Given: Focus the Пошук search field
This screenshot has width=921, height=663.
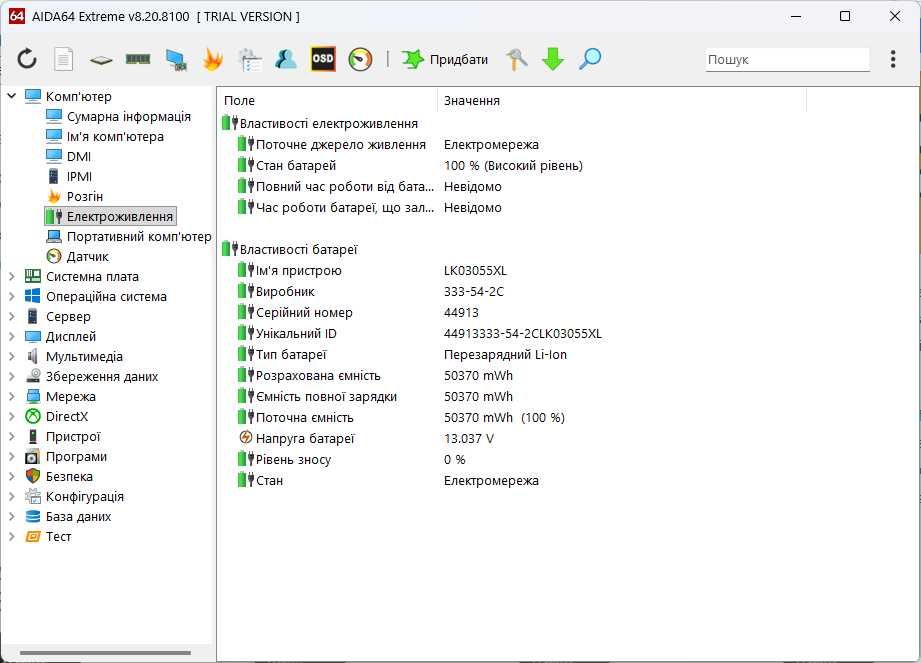Looking at the screenshot, I should pyautogui.click(x=787, y=60).
